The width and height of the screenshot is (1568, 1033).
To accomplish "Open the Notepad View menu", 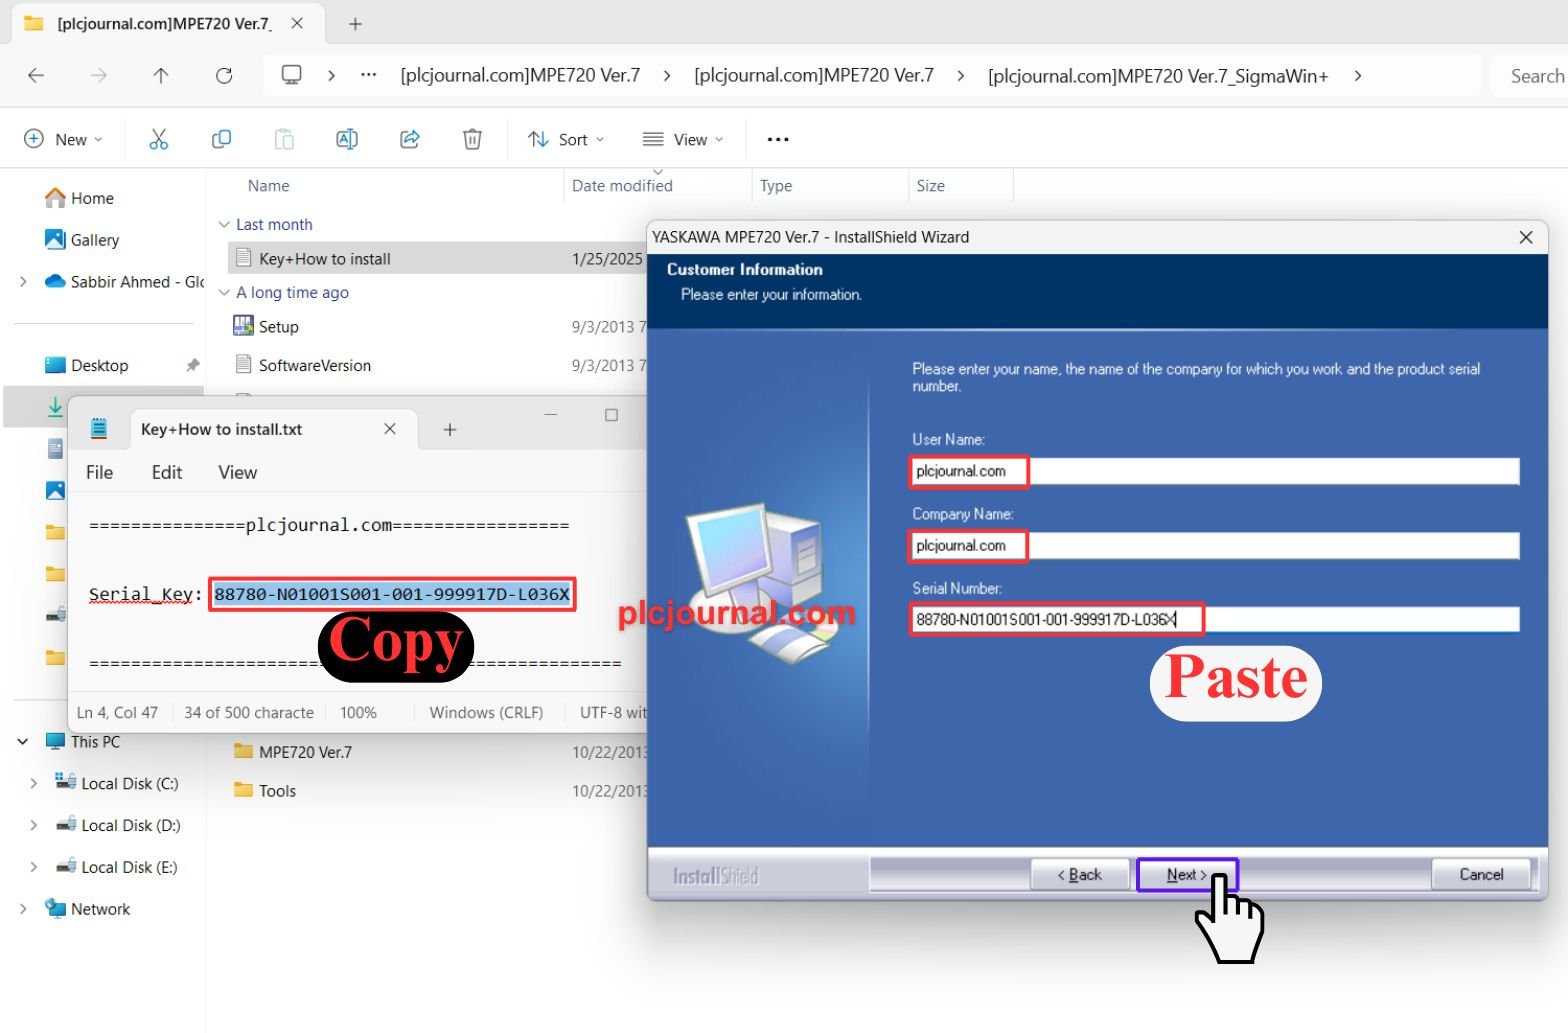I will tap(238, 472).
